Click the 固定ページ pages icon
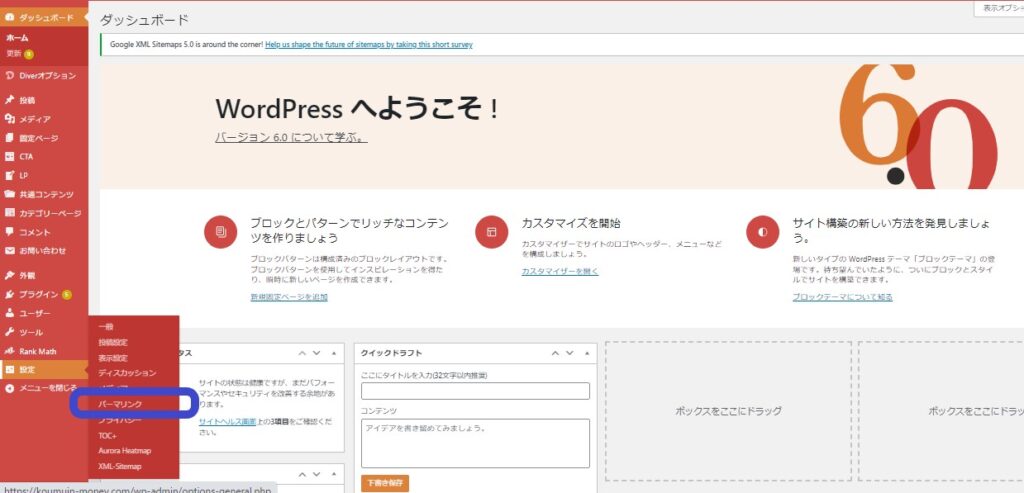 pyautogui.click(x=9, y=138)
